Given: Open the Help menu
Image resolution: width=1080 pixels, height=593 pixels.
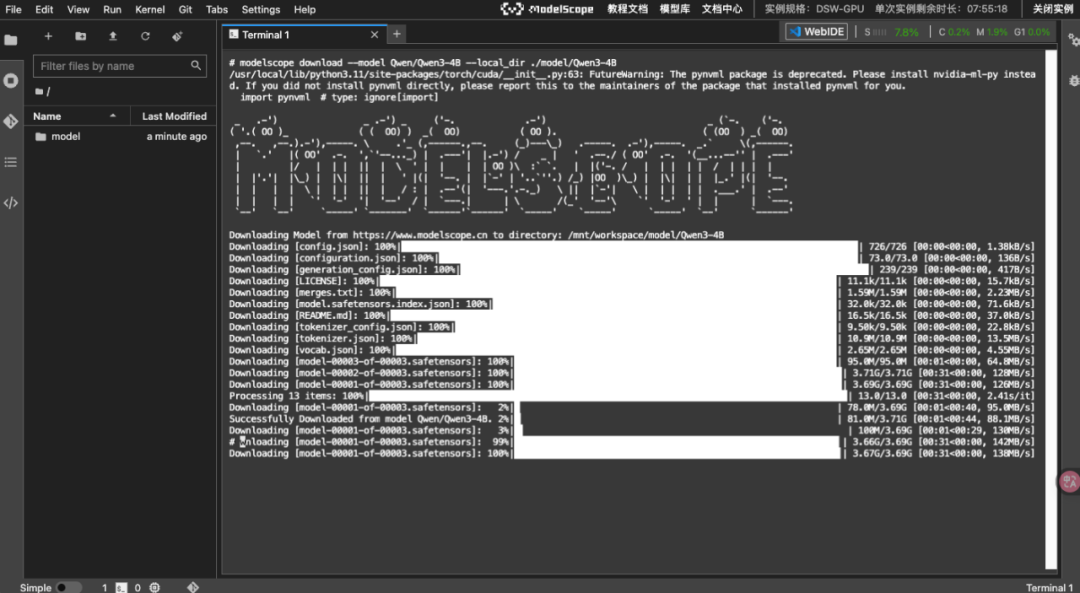Looking at the screenshot, I should point(304,10).
